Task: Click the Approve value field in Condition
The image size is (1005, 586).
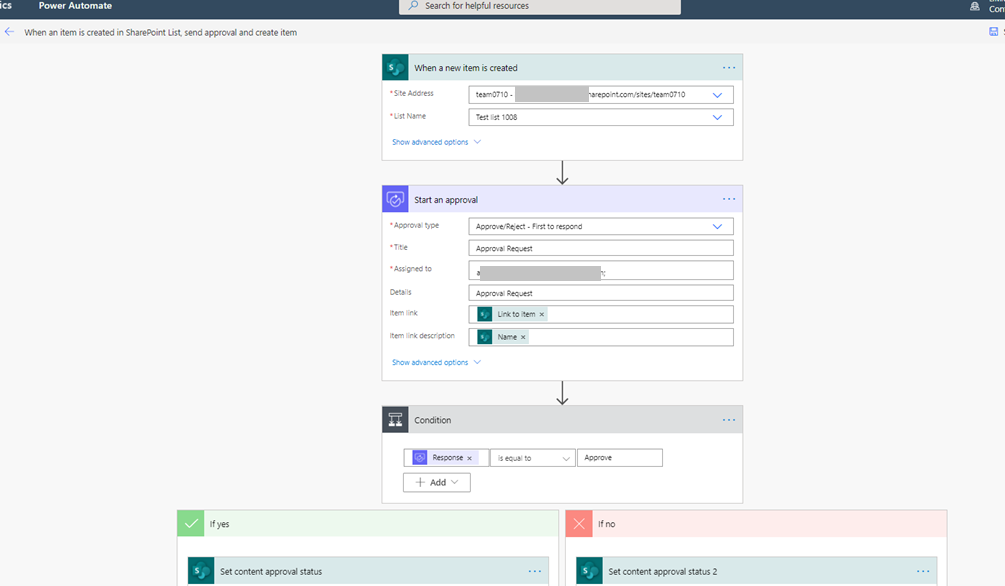Action: 619,458
